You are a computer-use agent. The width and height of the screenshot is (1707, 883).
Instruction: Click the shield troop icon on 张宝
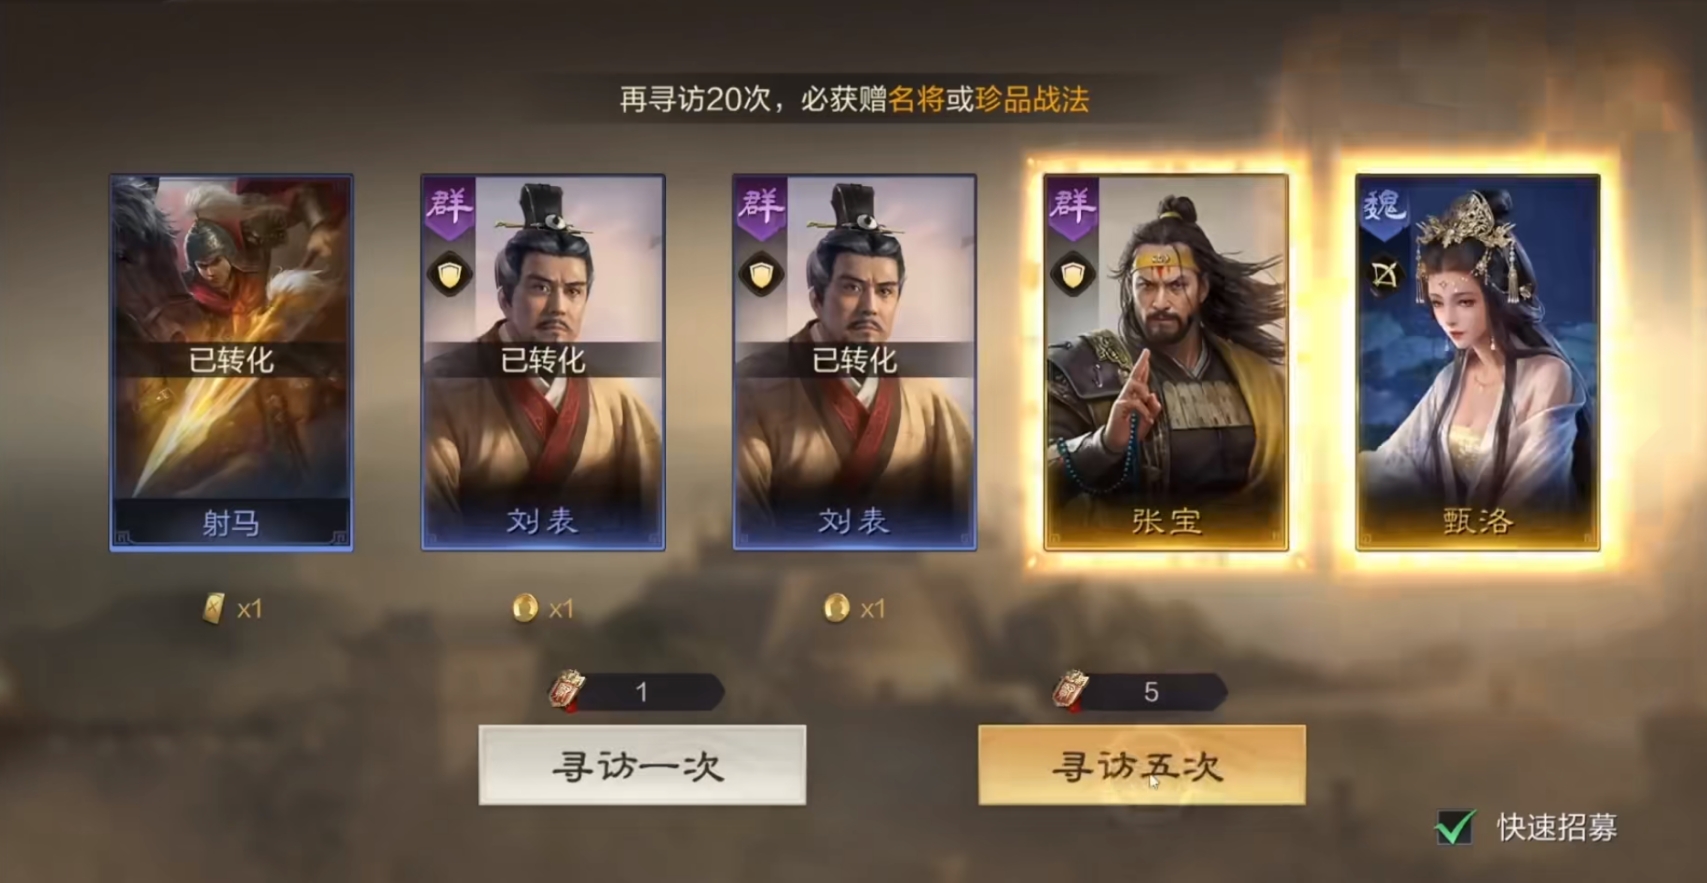click(1072, 275)
